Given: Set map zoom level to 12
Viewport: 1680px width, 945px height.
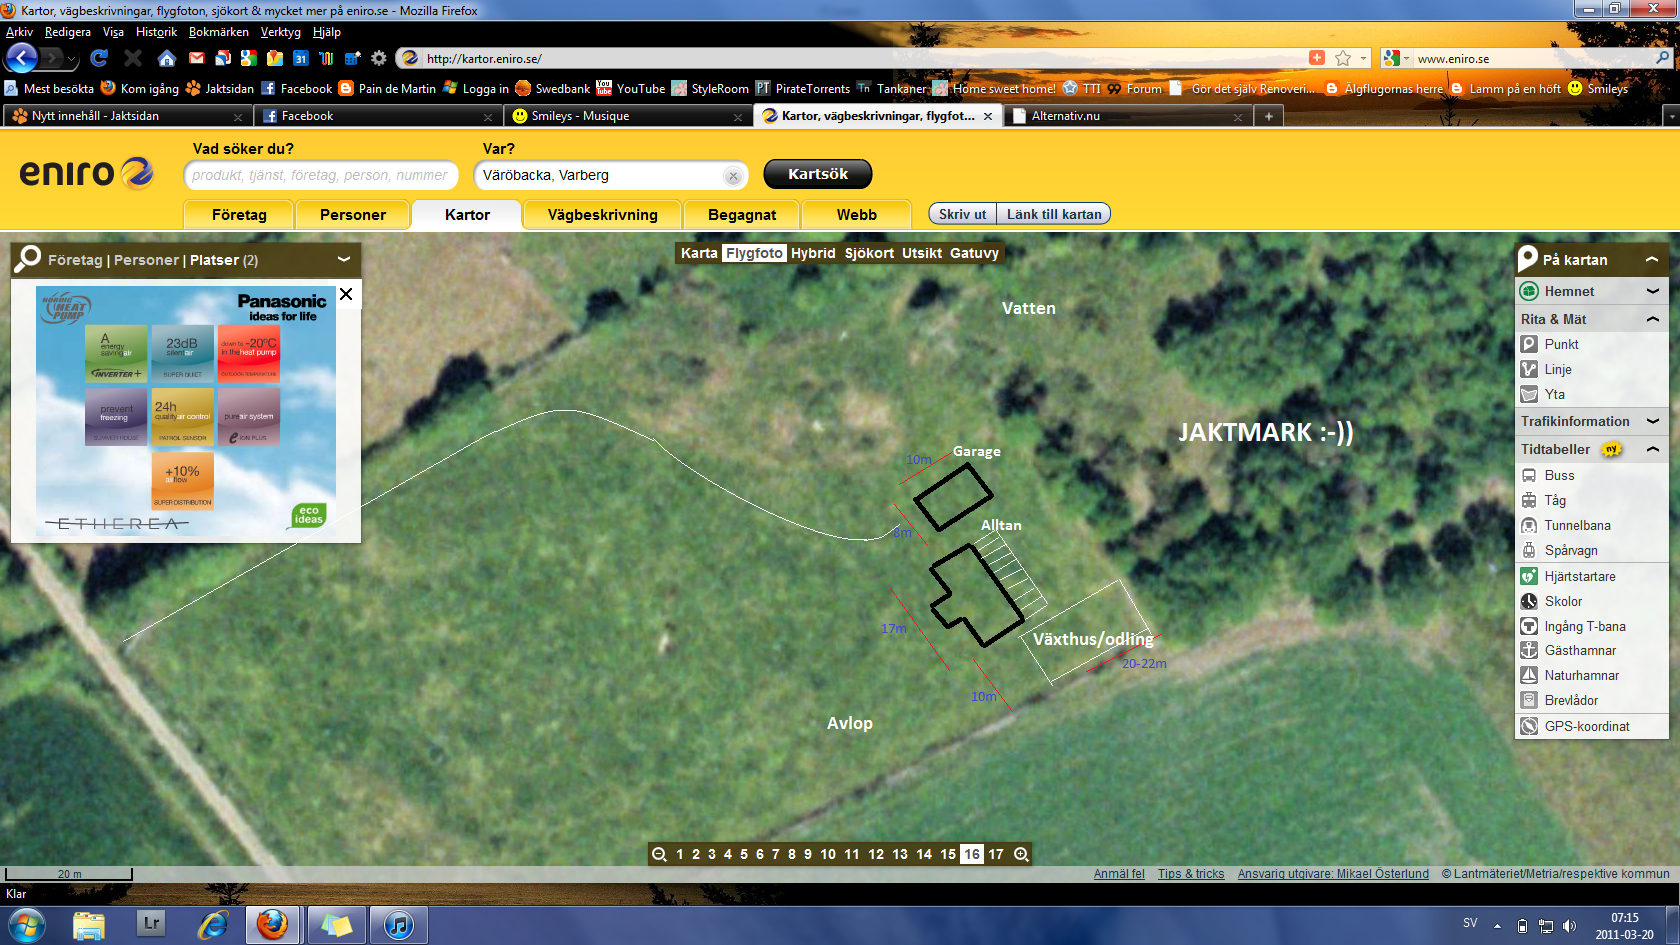Looking at the screenshot, I should click(x=876, y=854).
